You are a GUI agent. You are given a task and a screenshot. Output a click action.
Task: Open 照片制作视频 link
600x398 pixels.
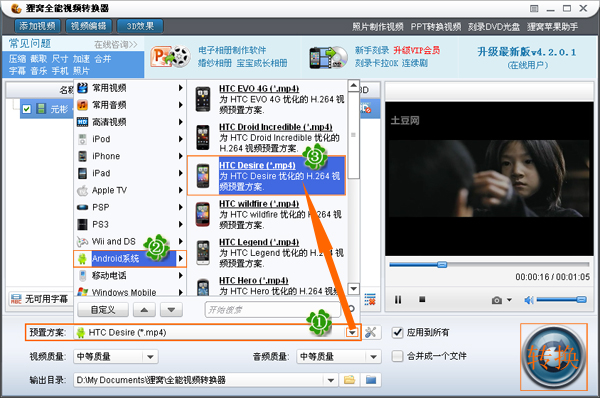point(377,27)
